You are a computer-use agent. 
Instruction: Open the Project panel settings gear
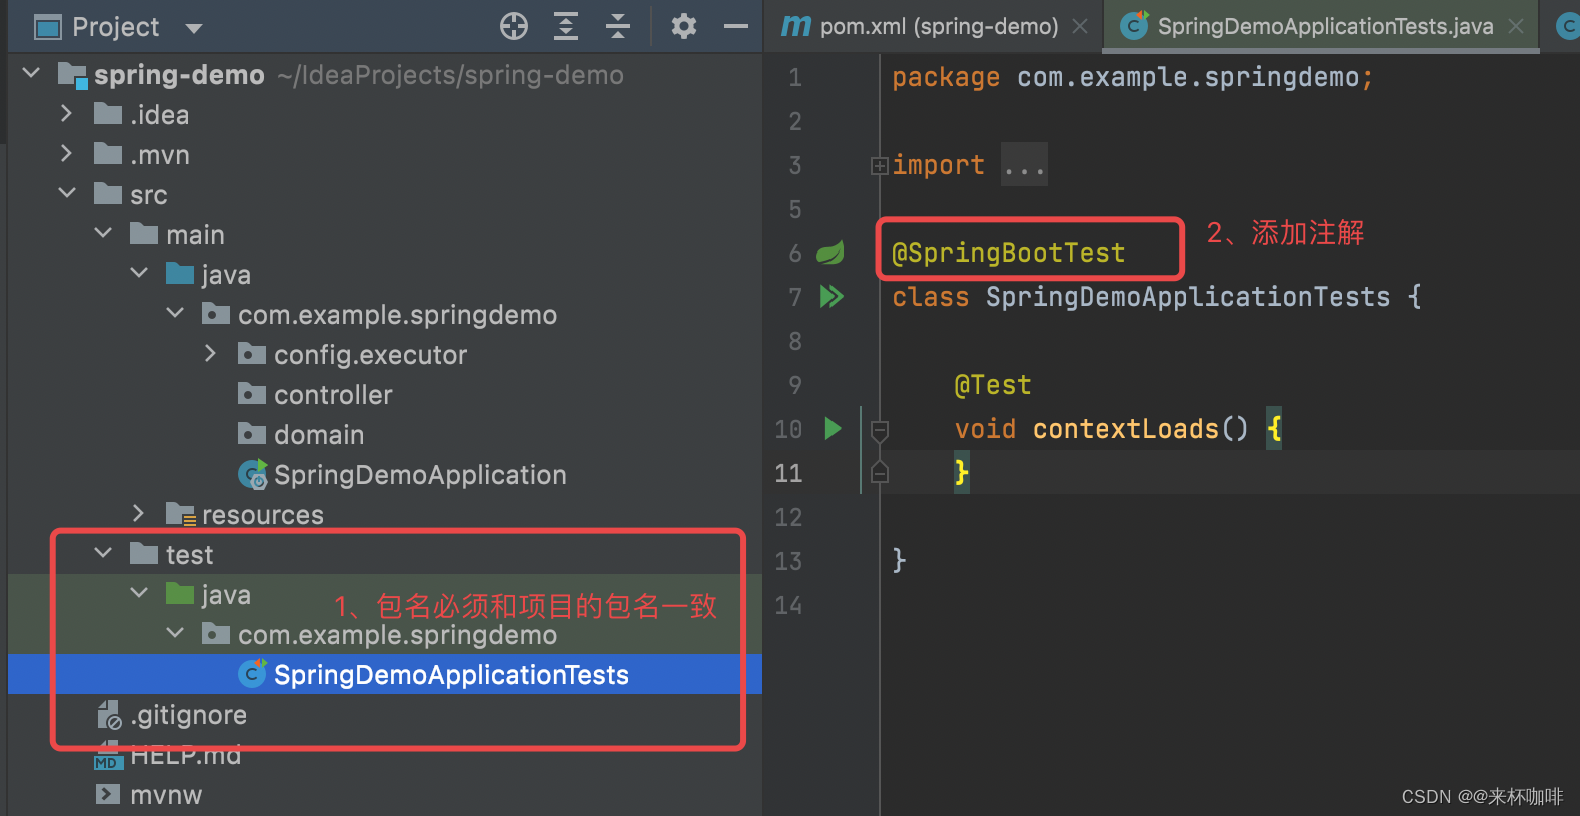pyautogui.click(x=684, y=26)
